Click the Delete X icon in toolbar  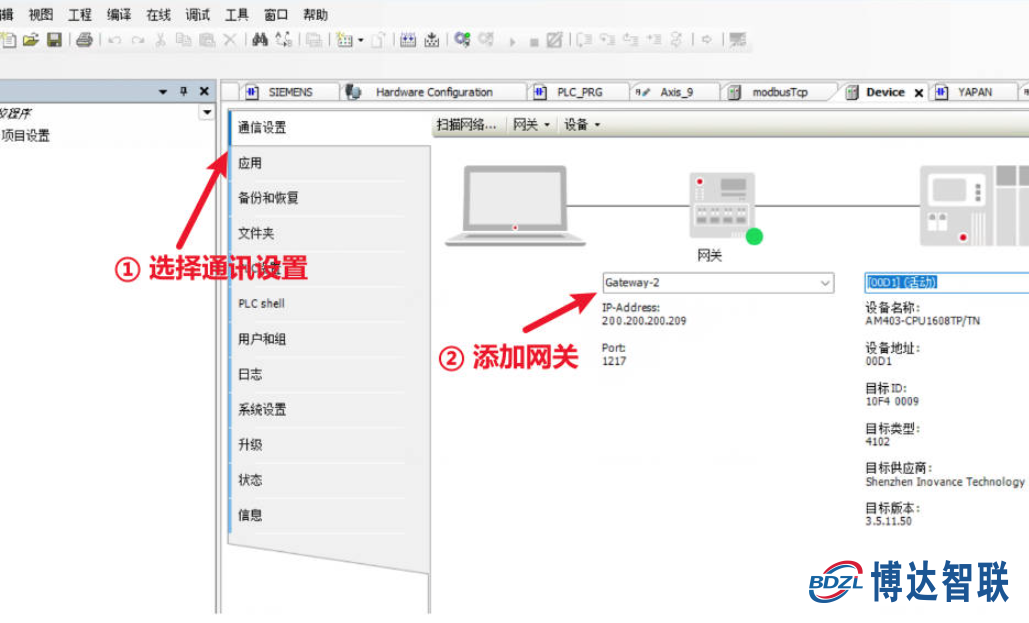[230, 40]
